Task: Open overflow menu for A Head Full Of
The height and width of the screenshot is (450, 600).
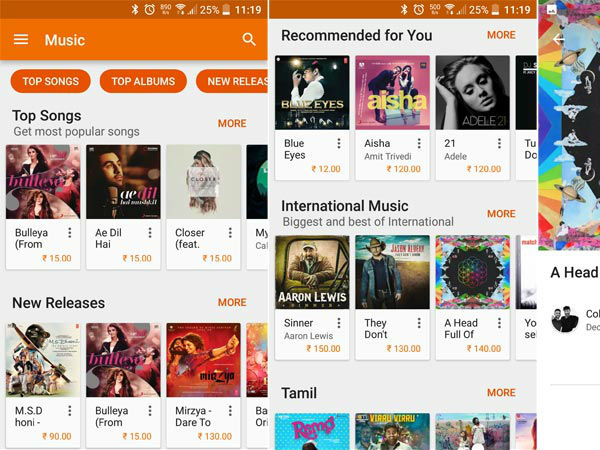Action: click(x=499, y=323)
